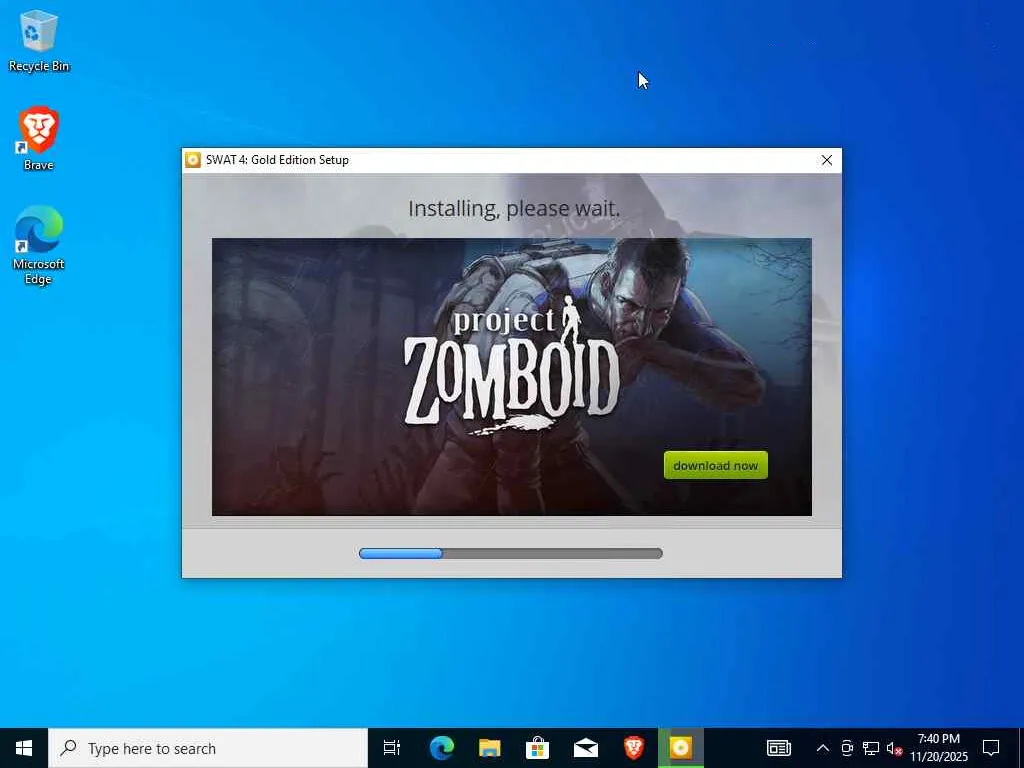
Task: Open the clock showing 7:40 PM
Action: 939,748
